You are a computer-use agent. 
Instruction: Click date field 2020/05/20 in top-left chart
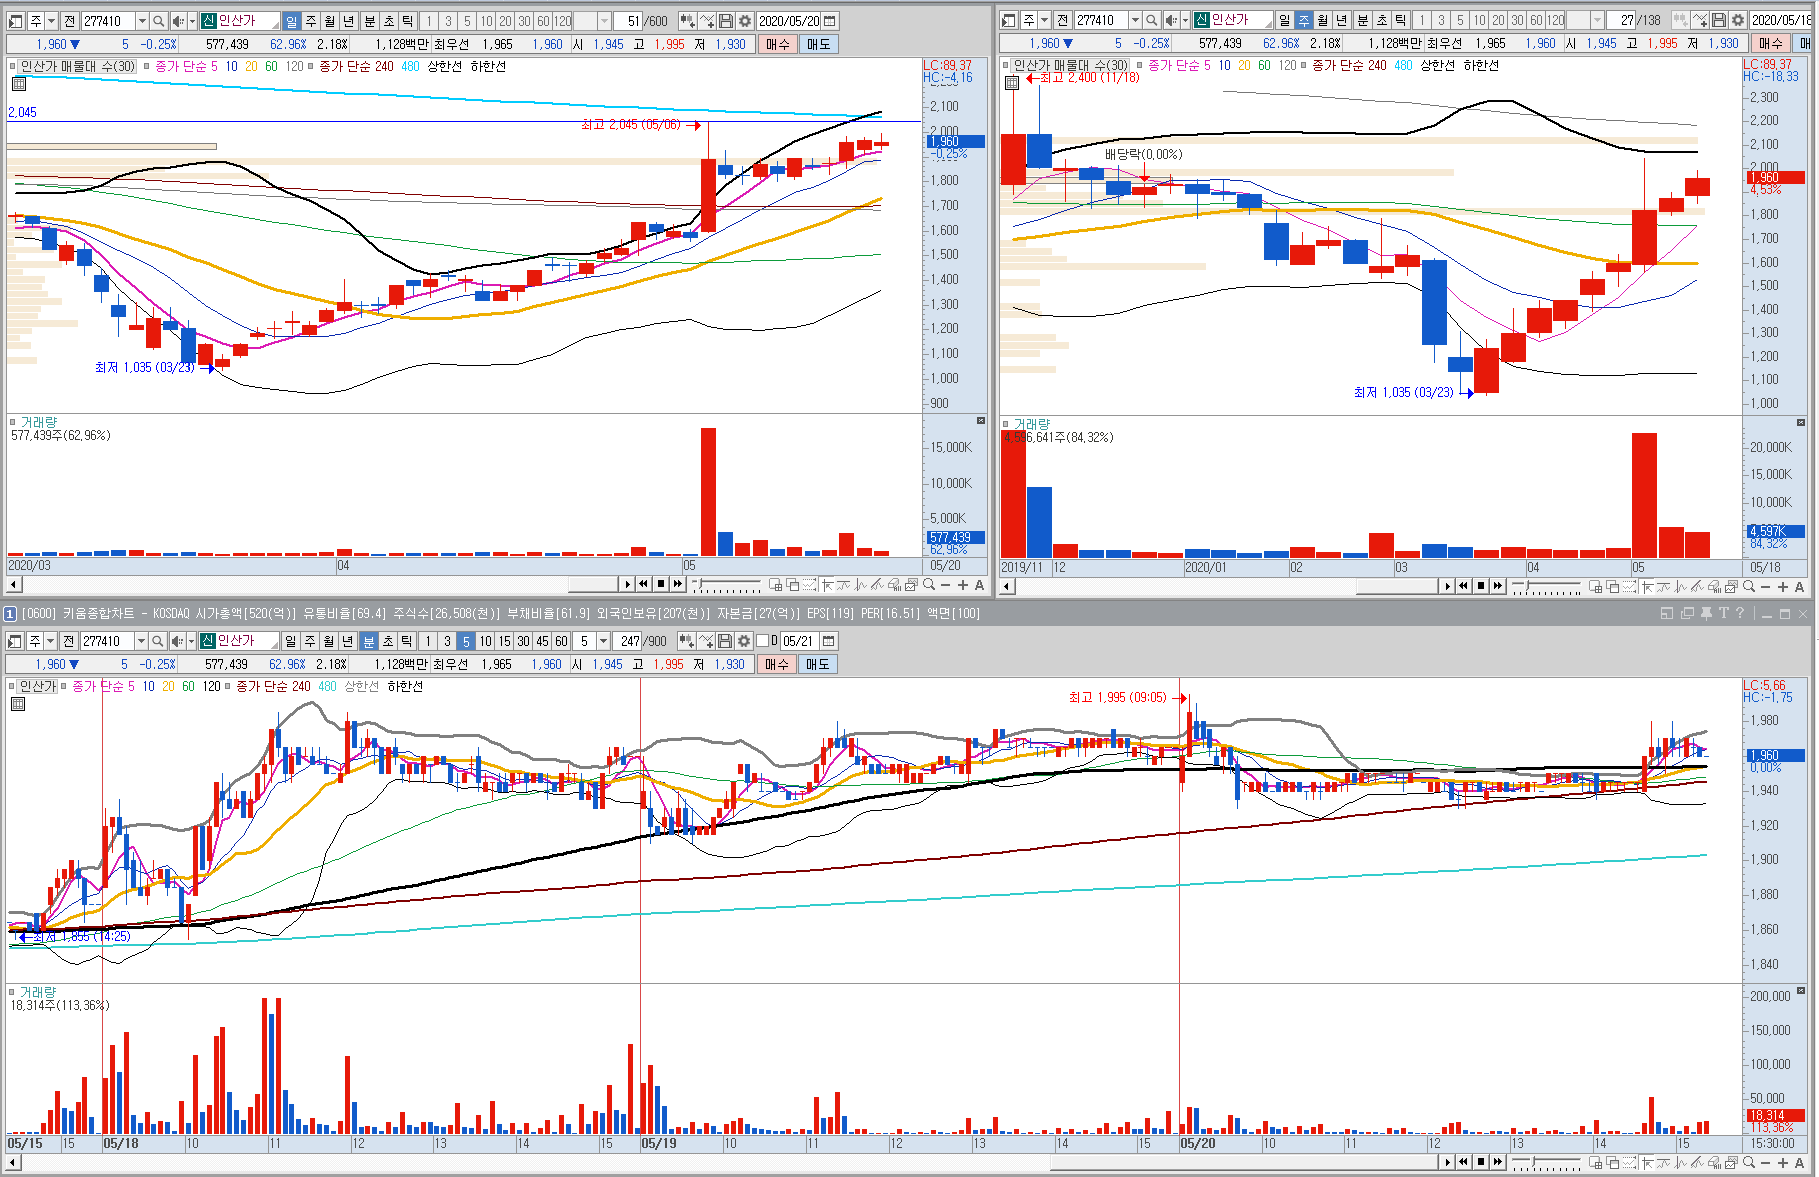pyautogui.click(x=788, y=21)
